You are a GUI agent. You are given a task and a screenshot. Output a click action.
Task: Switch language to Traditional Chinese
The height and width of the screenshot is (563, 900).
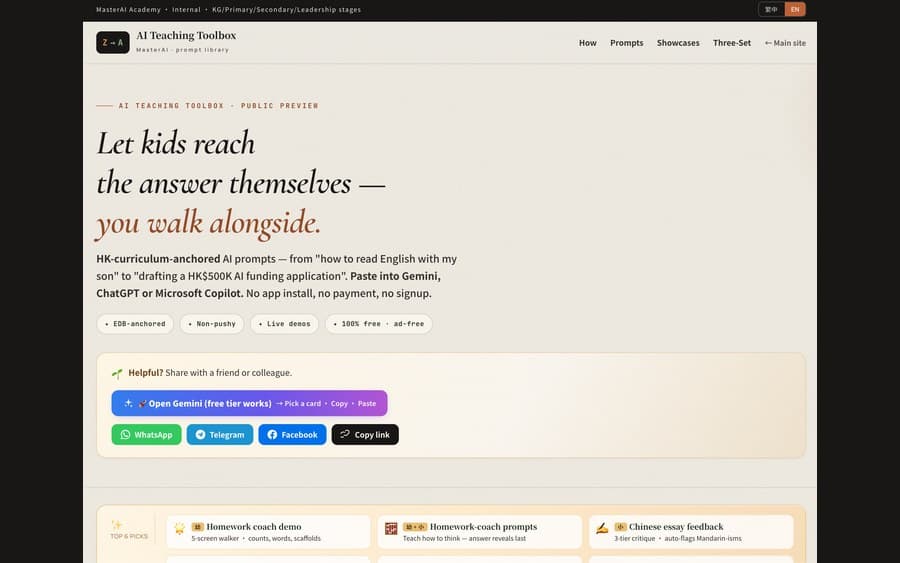pos(771,9)
